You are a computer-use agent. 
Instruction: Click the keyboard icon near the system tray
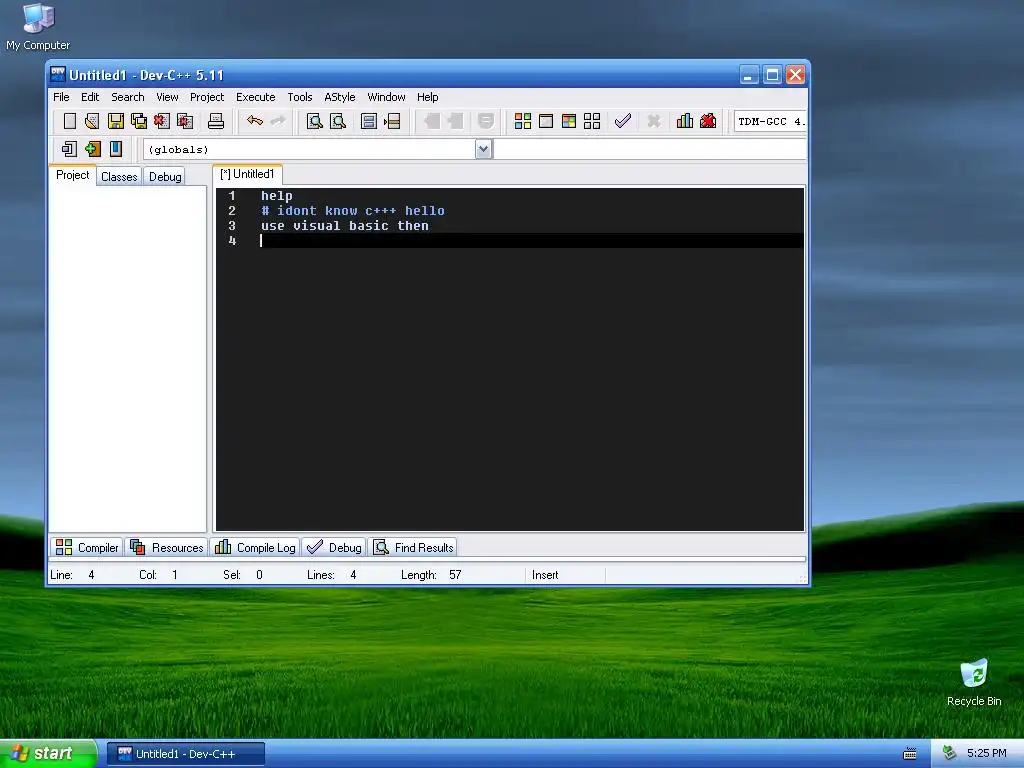(910, 754)
